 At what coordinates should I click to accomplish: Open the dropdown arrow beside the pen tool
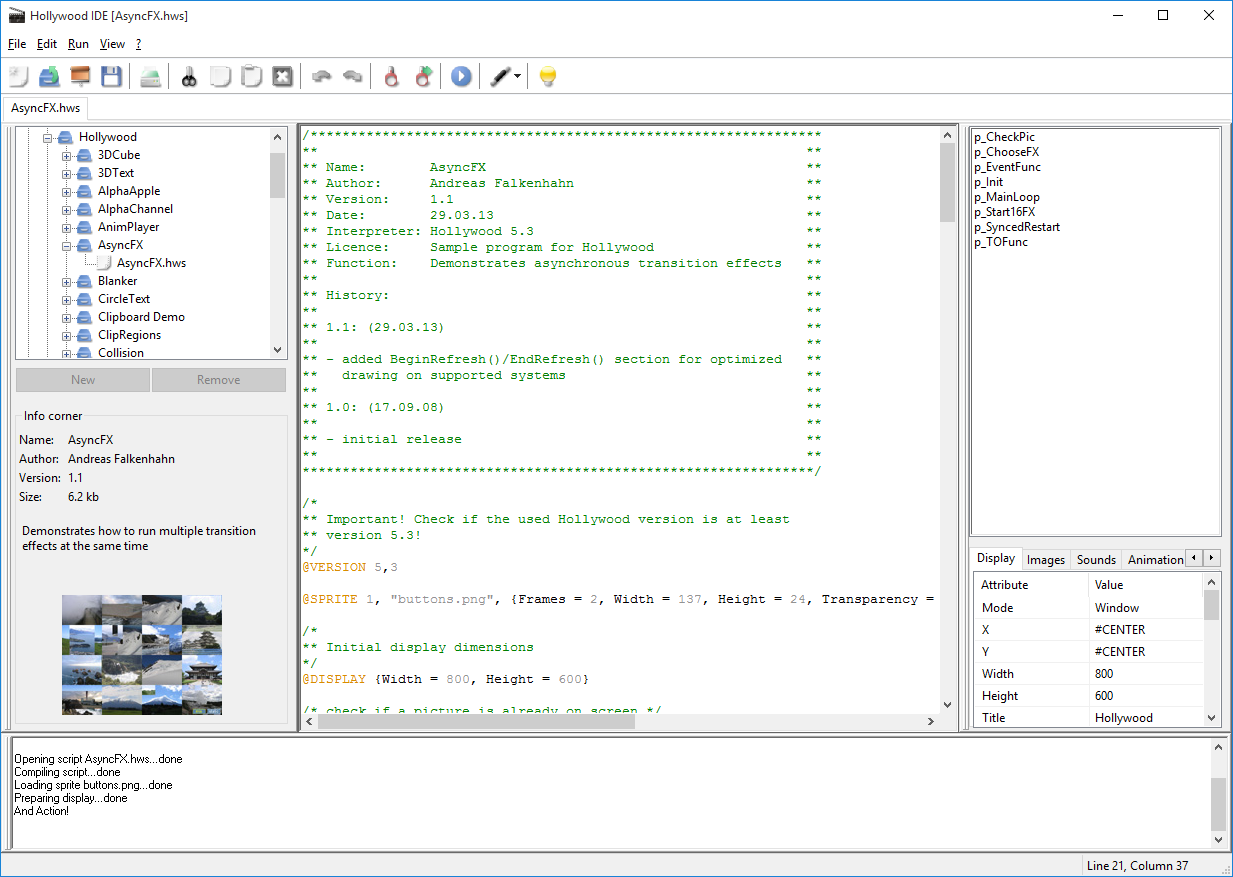(517, 76)
